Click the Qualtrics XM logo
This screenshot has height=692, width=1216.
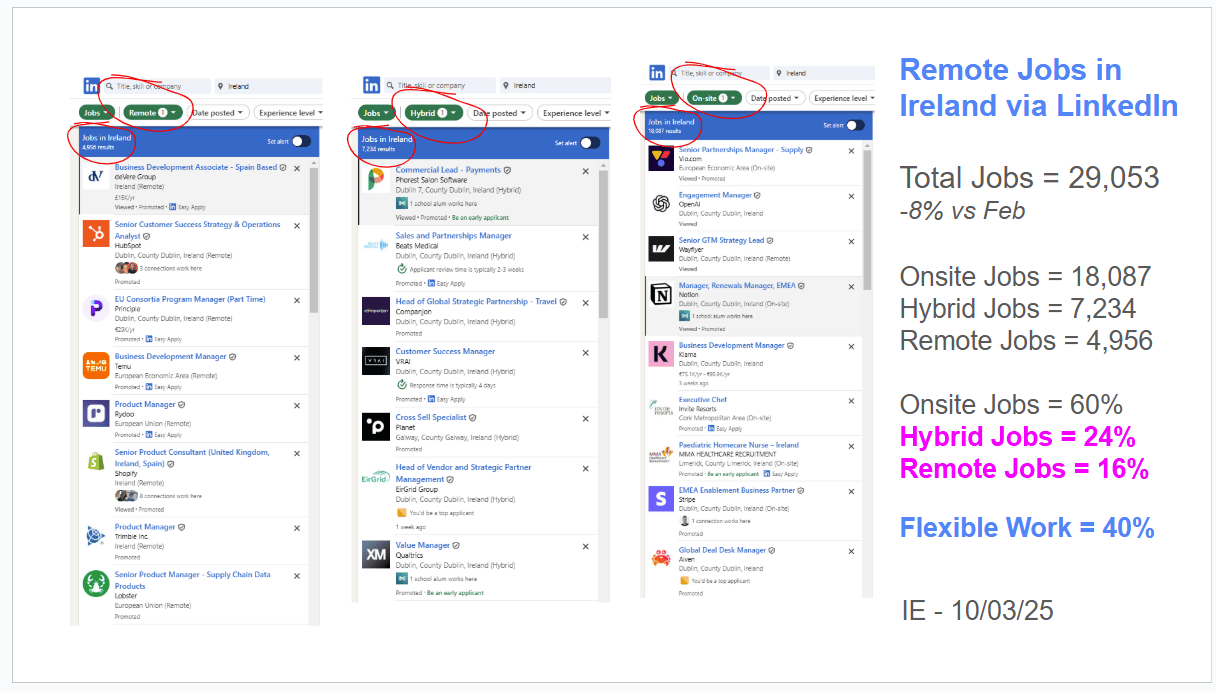pyautogui.click(x=376, y=555)
